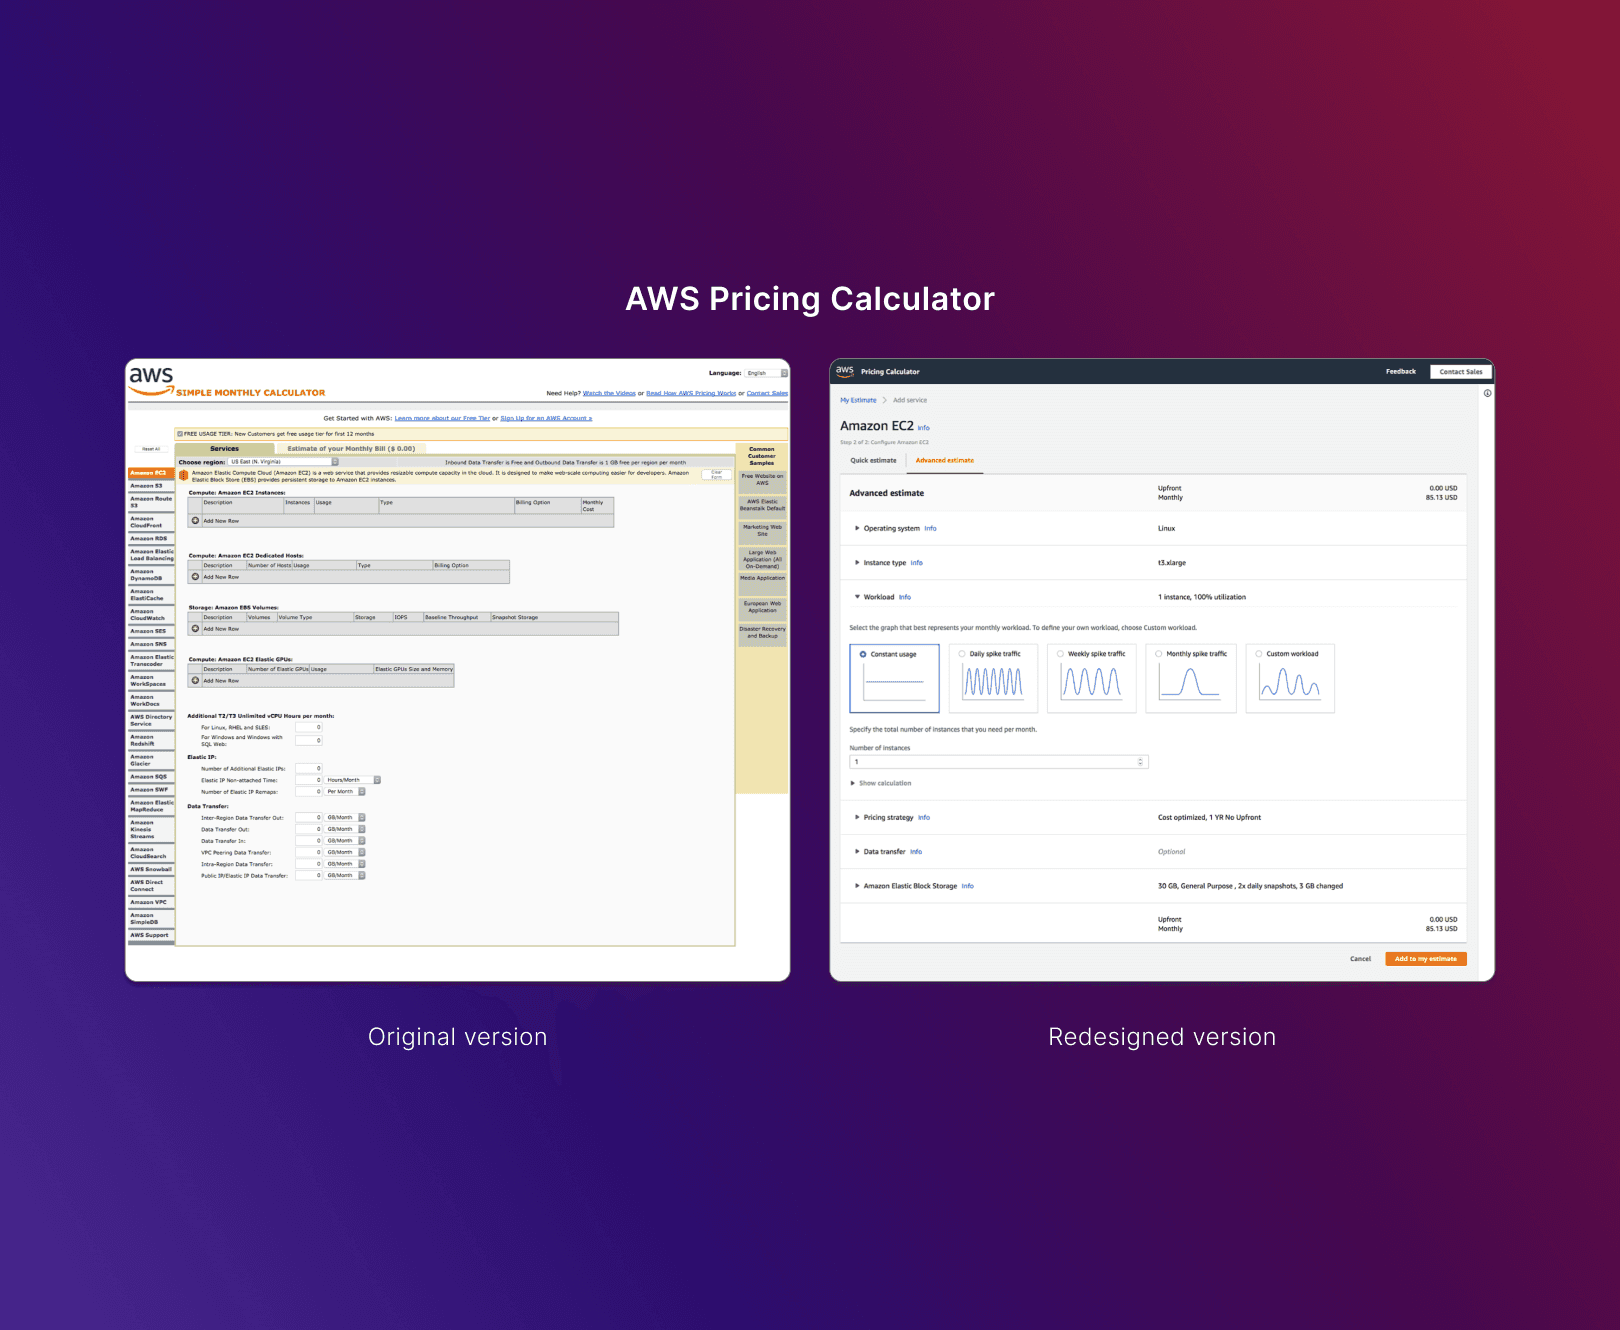This screenshot has height=1330, width=1620.
Task: Switch to the Quick estimate tab
Action: [873, 461]
